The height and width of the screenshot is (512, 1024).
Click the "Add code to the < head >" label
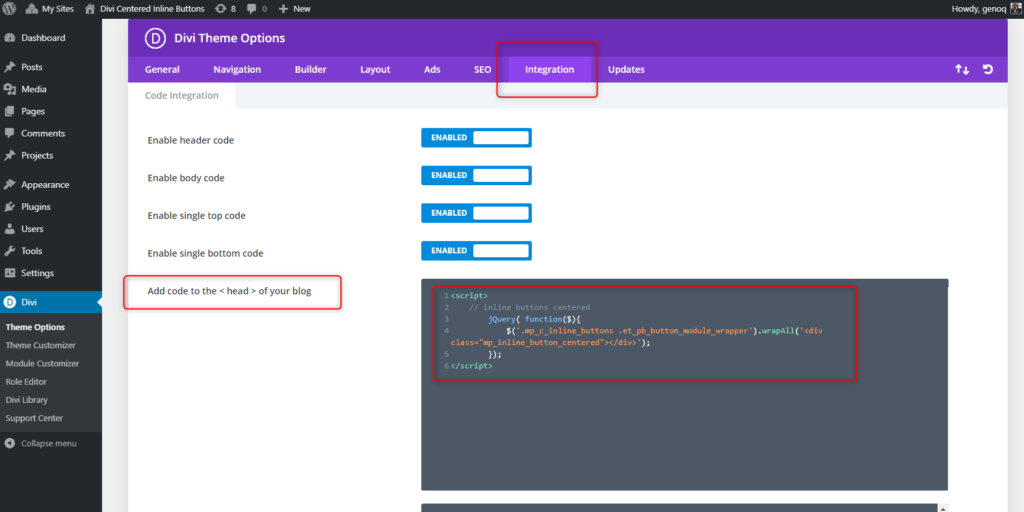[x=229, y=291]
